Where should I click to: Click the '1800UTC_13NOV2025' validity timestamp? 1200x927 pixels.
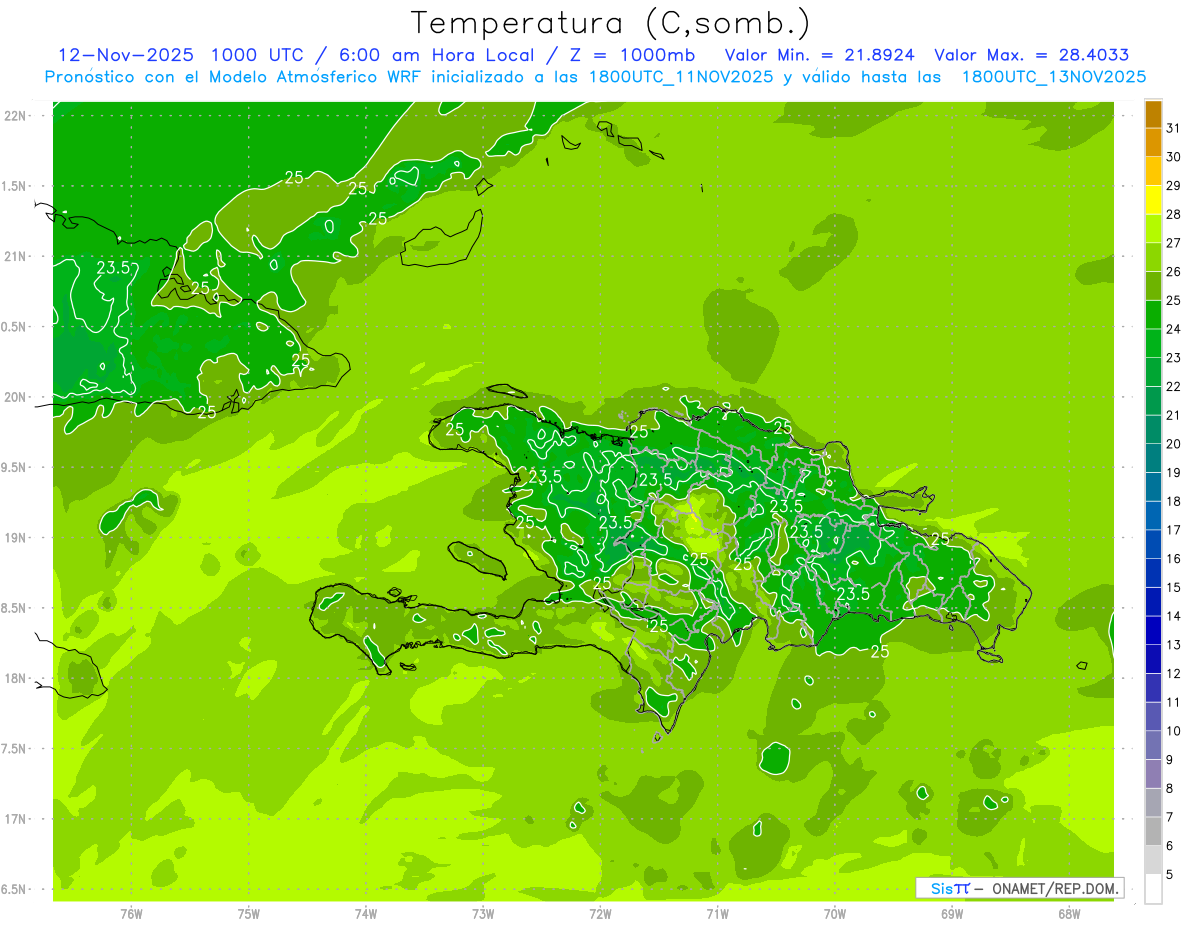pos(1054,77)
